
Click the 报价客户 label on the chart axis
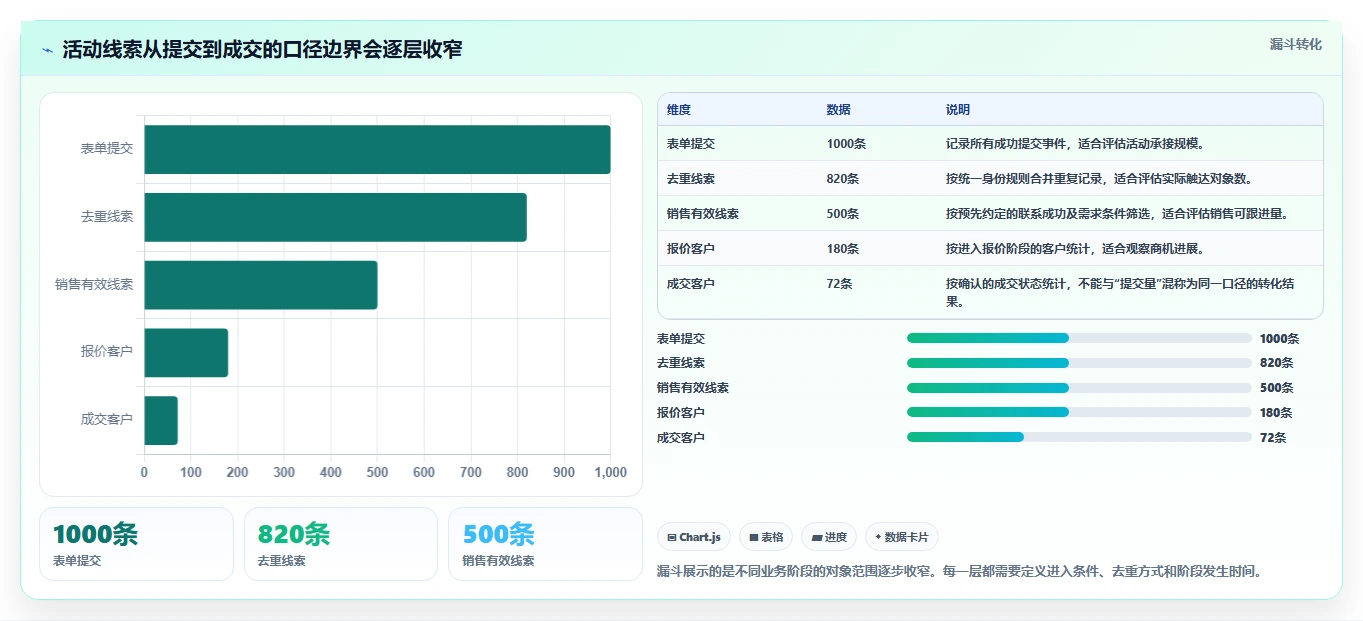[x=107, y=352]
